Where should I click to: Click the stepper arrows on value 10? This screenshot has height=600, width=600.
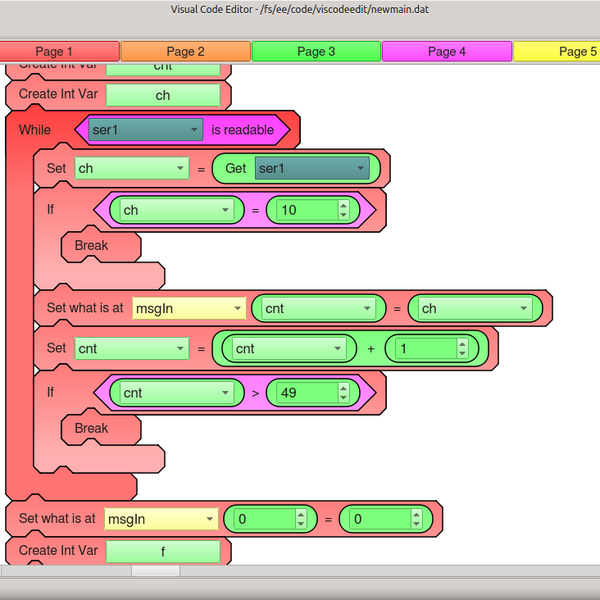coord(343,210)
